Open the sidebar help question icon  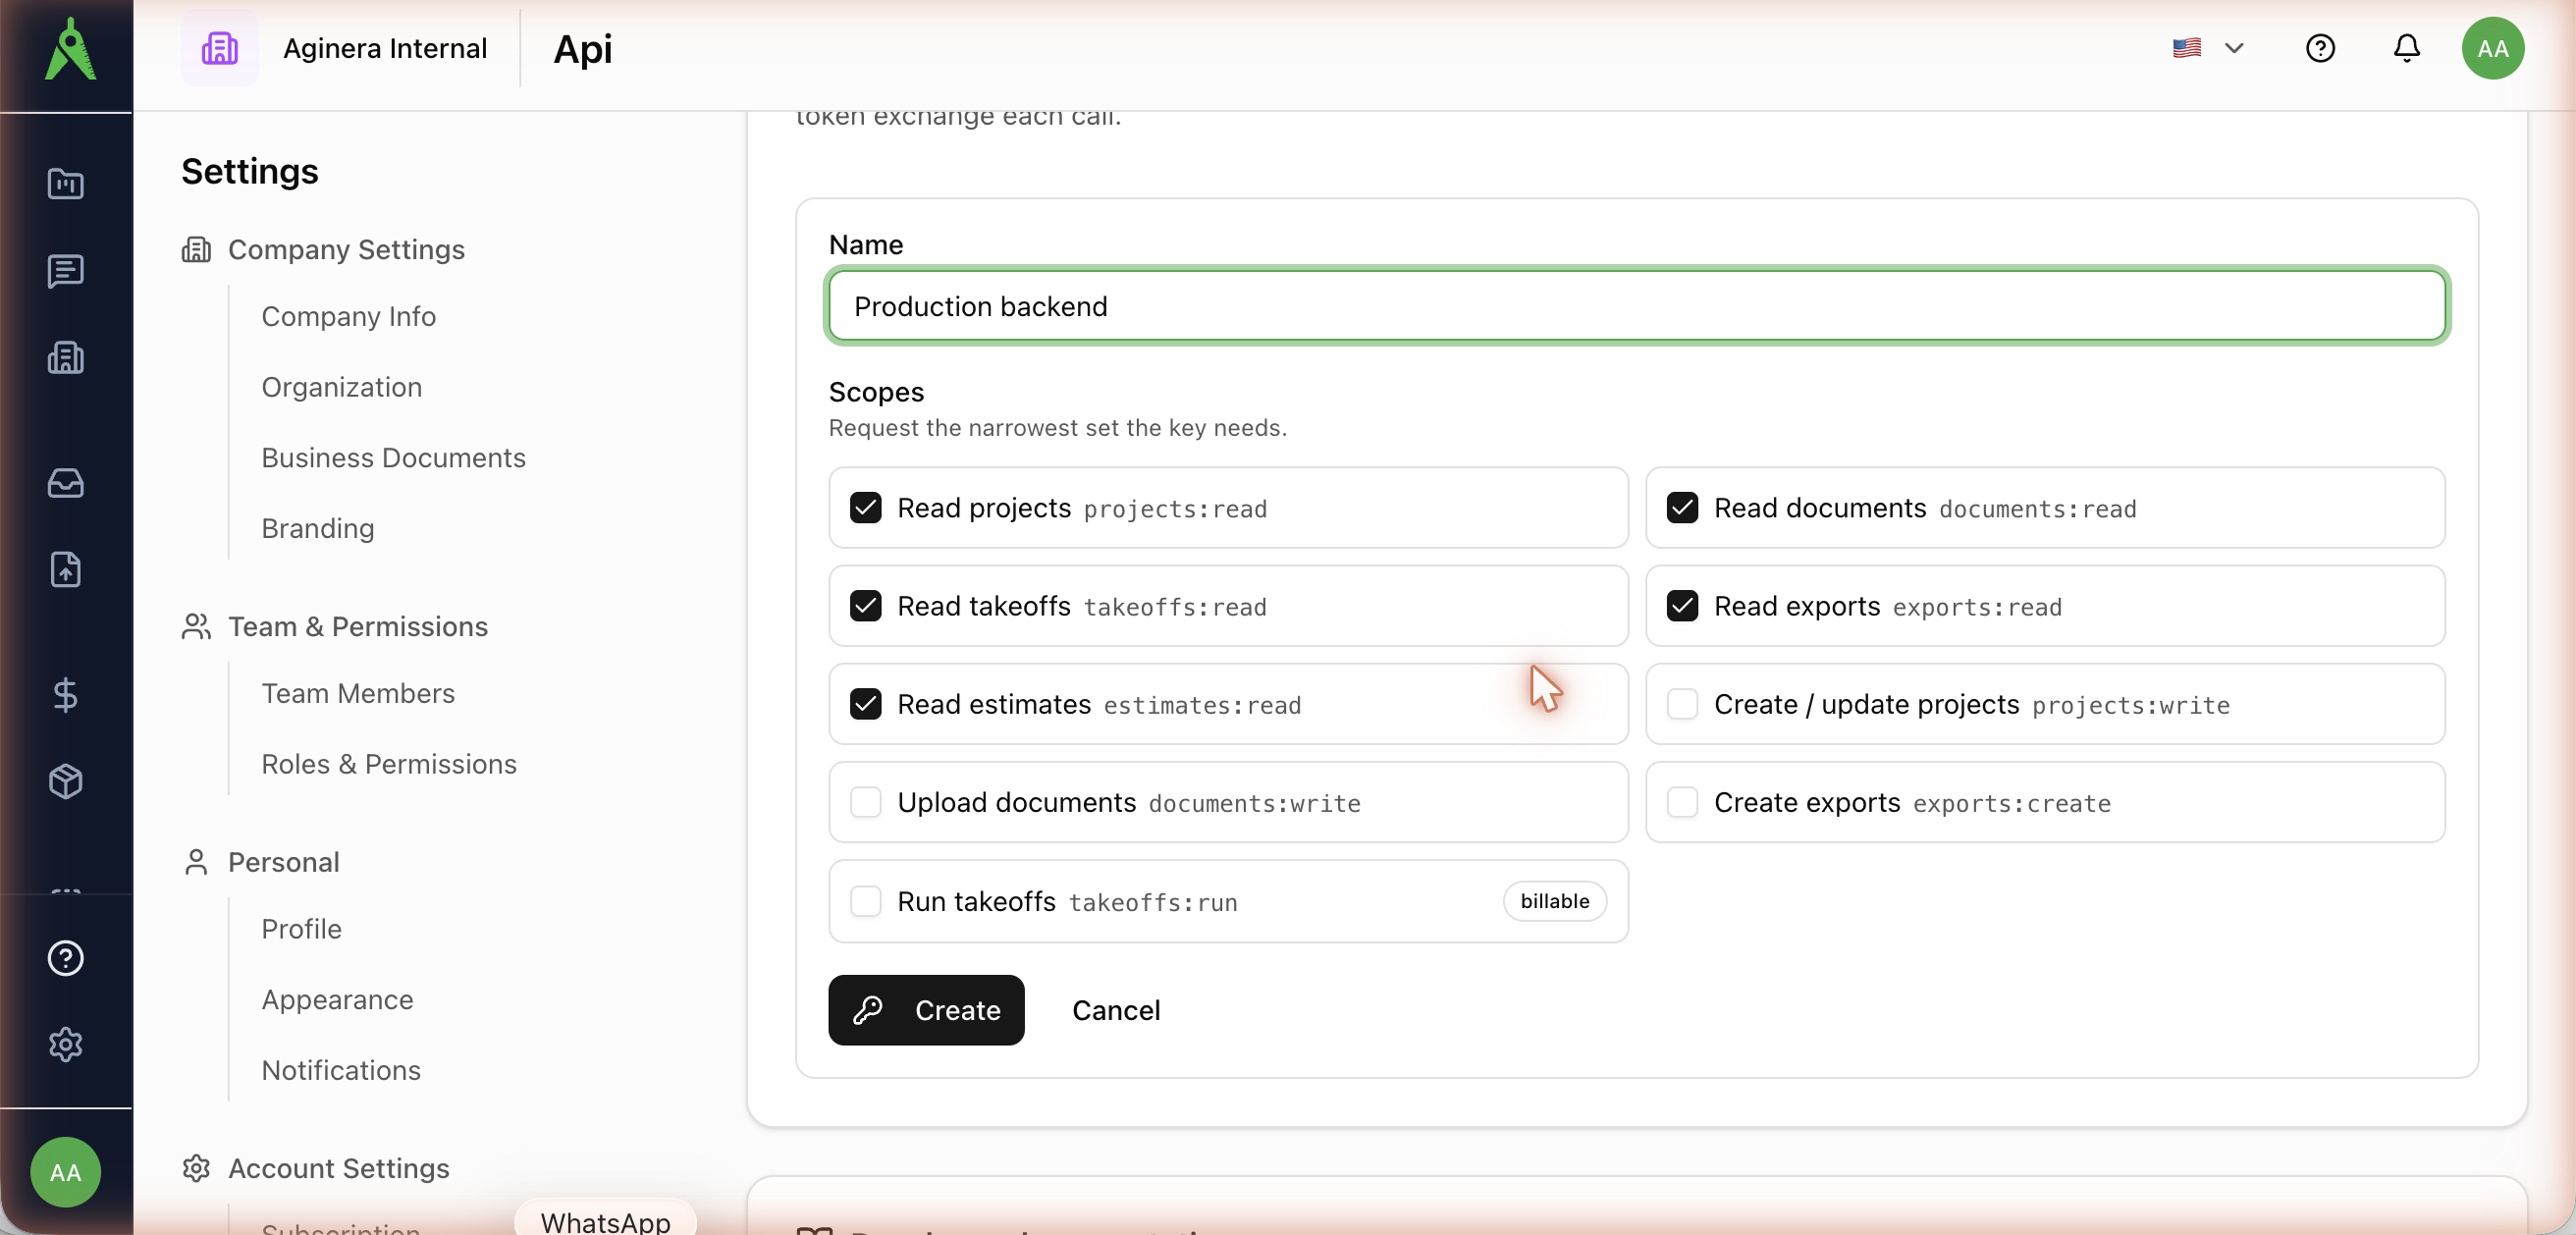pos(66,958)
